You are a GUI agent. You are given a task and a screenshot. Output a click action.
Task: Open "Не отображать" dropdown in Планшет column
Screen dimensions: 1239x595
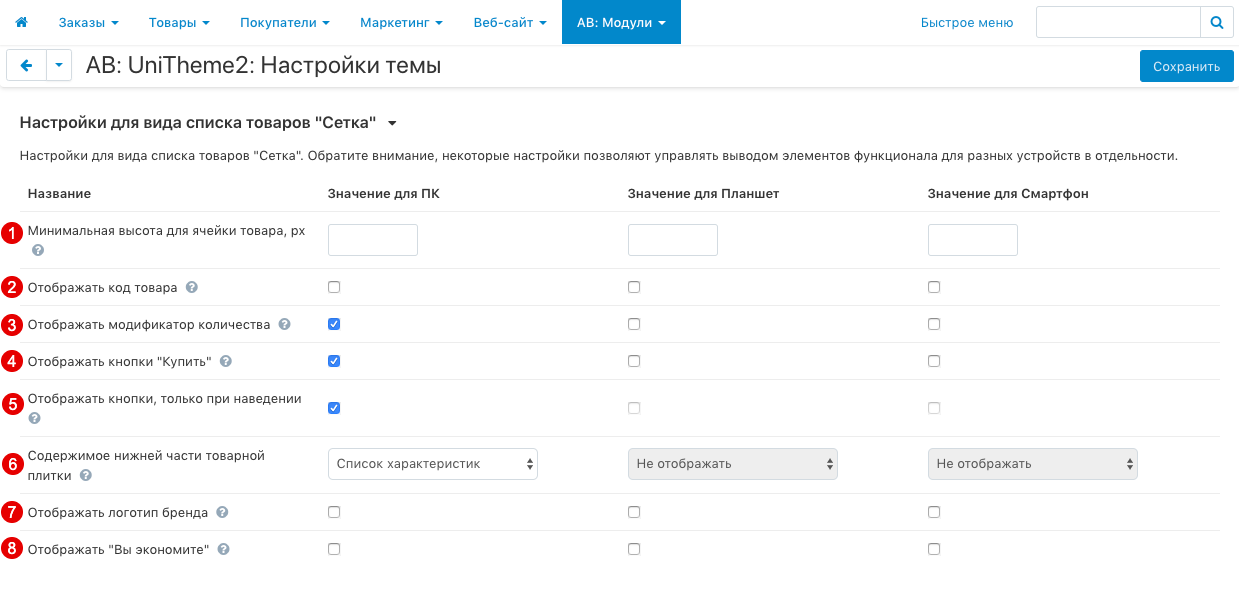pyautogui.click(x=732, y=463)
